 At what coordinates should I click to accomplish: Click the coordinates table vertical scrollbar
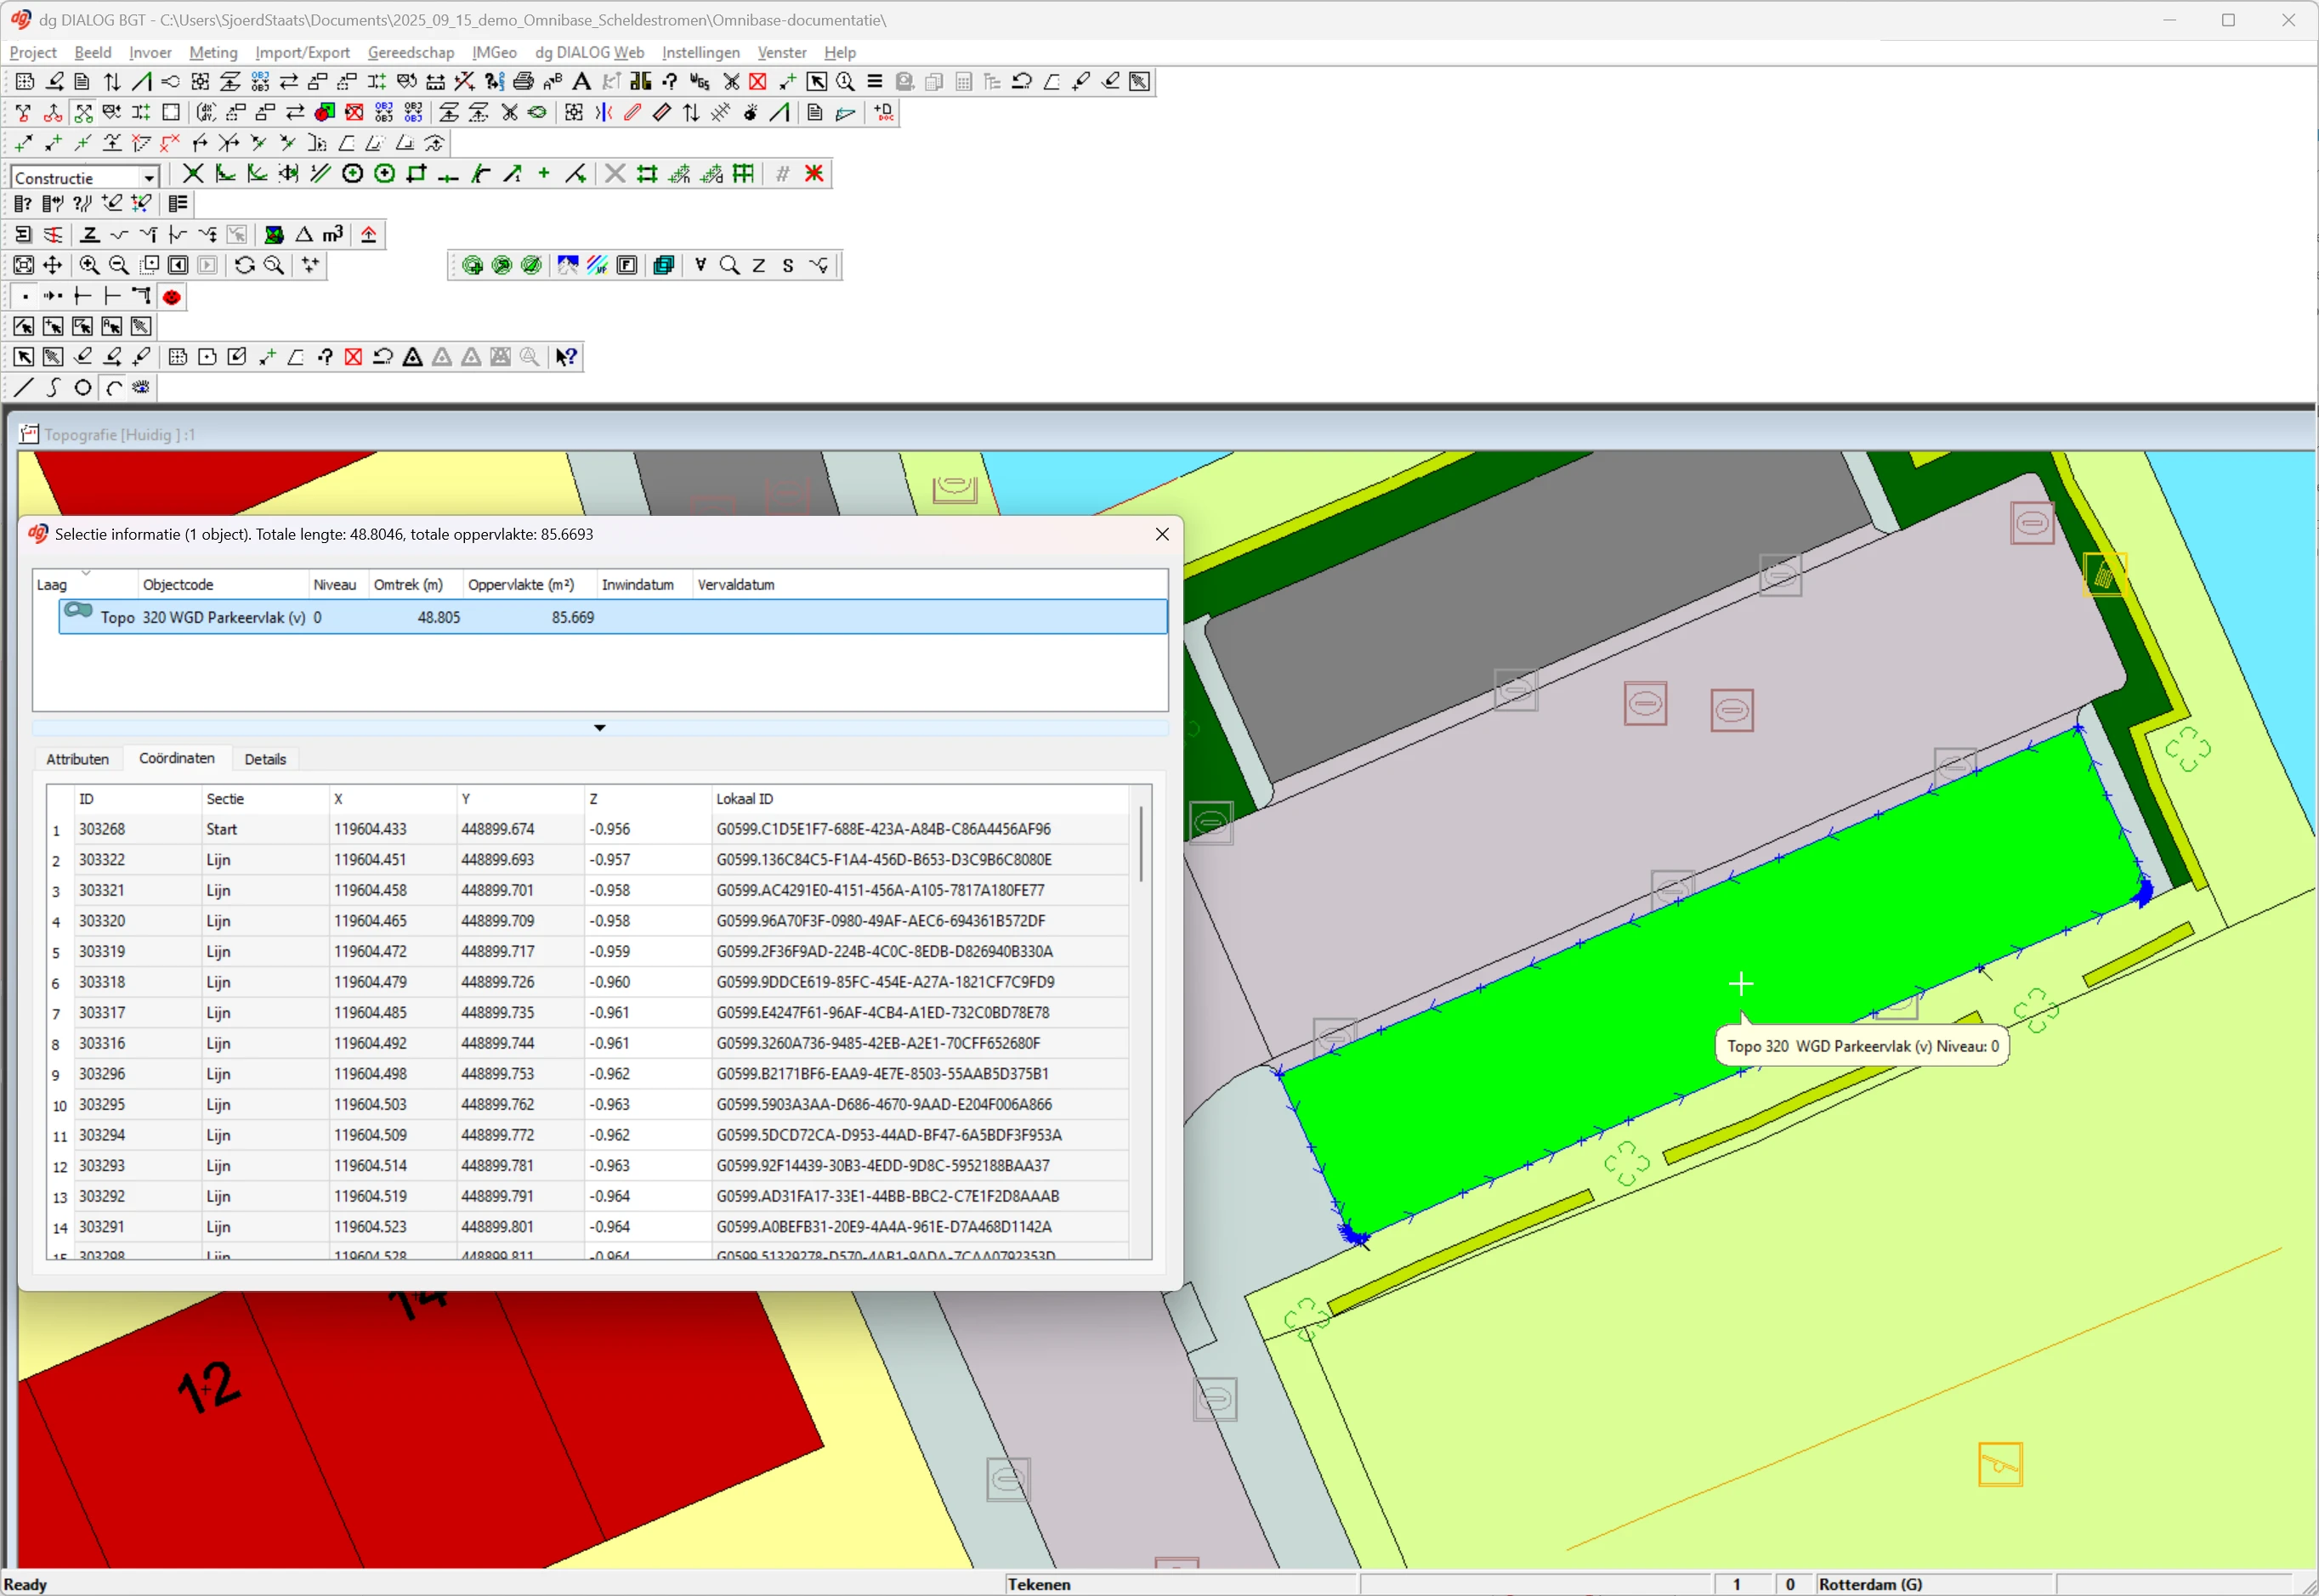coord(1141,845)
